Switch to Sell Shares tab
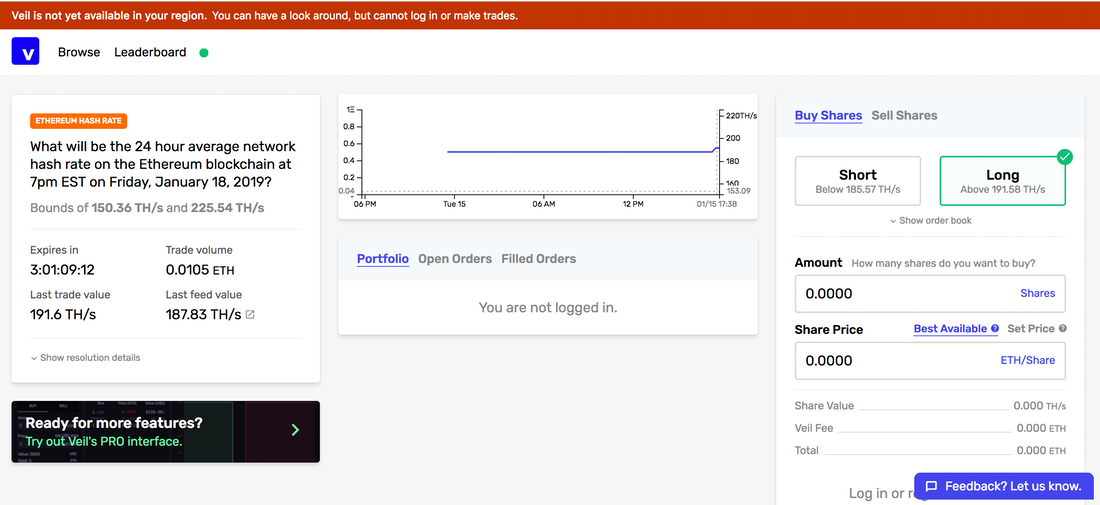1100x505 pixels. click(x=904, y=115)
